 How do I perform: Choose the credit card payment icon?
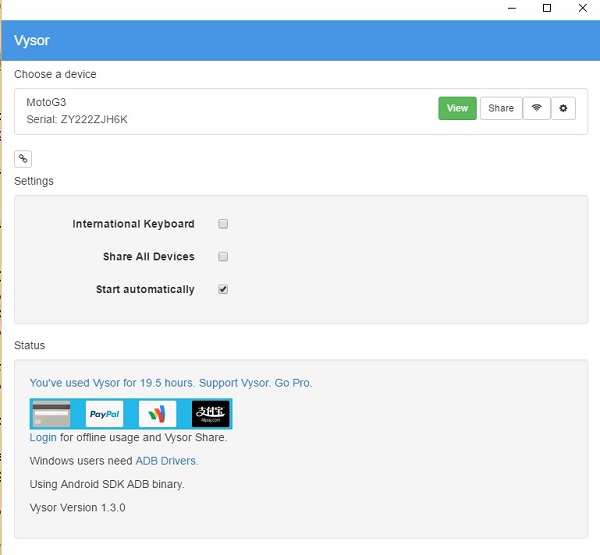(52, 413)
